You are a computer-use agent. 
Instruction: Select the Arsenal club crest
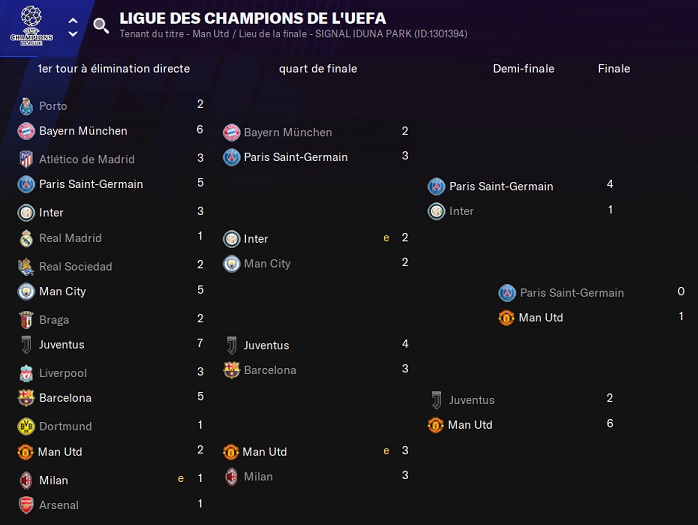click(x=26, y=505)
